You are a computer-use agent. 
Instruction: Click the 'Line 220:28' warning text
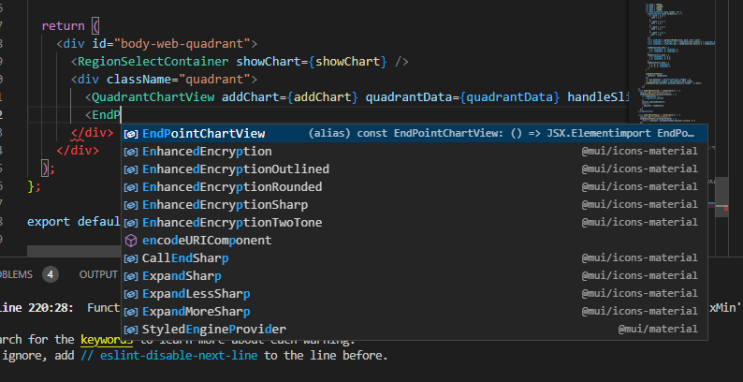(x=36, y=308)
